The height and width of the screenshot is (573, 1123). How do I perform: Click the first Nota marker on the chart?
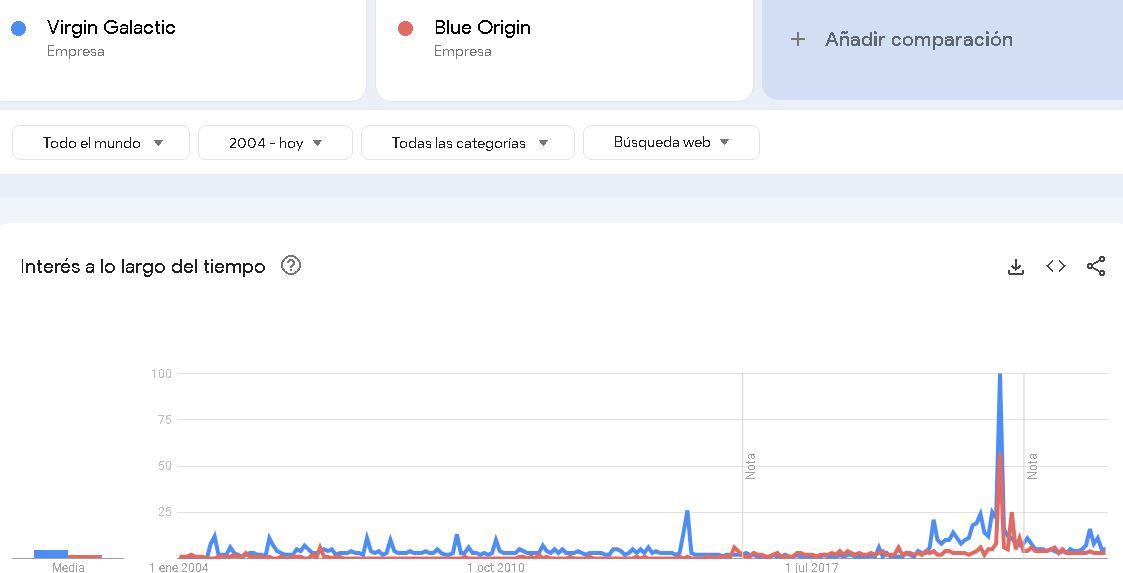750,466
